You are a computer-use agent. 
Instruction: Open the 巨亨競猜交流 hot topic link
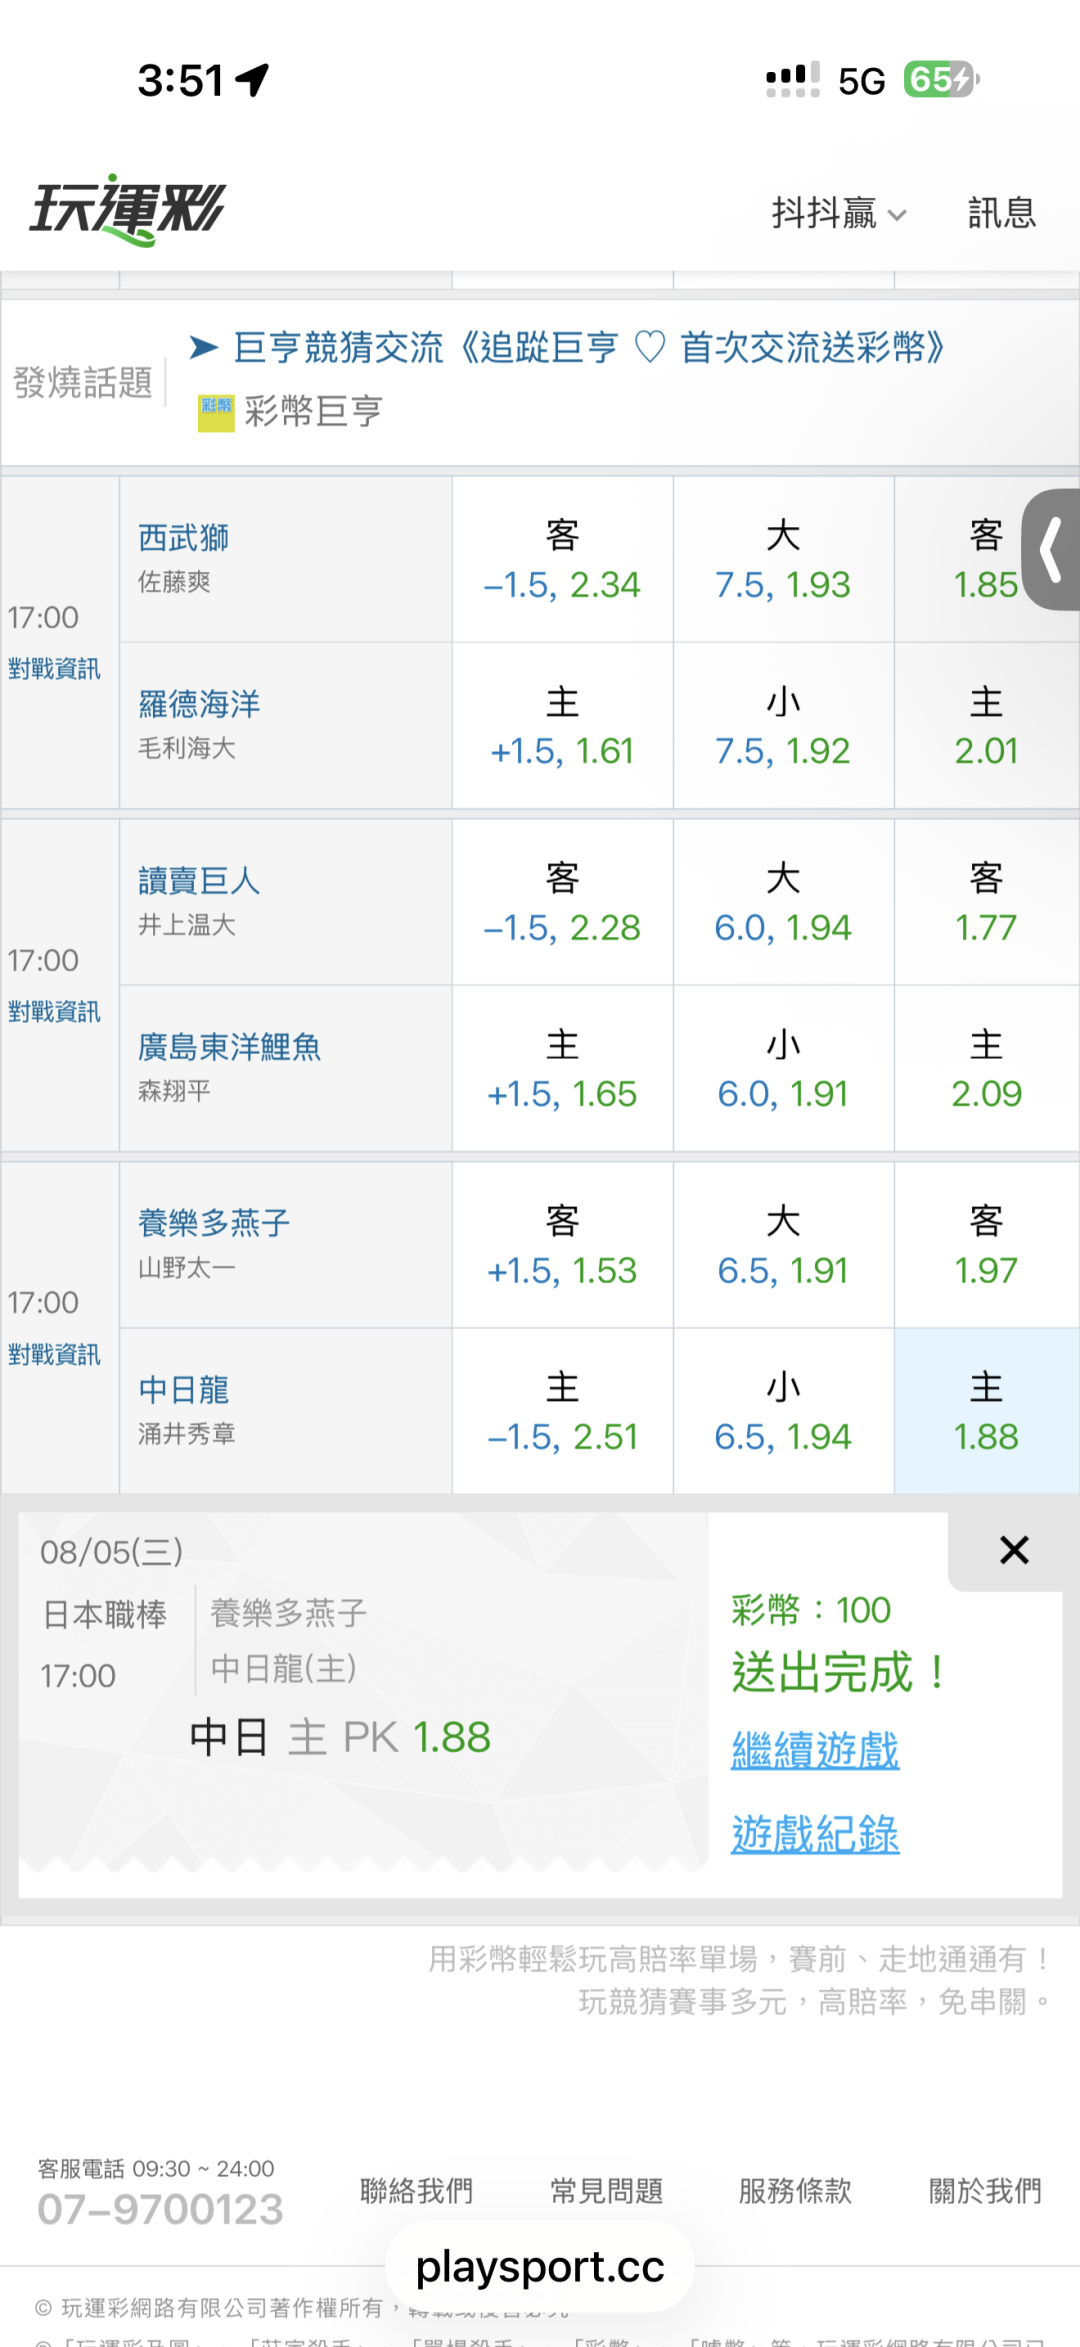pos(588,347)
